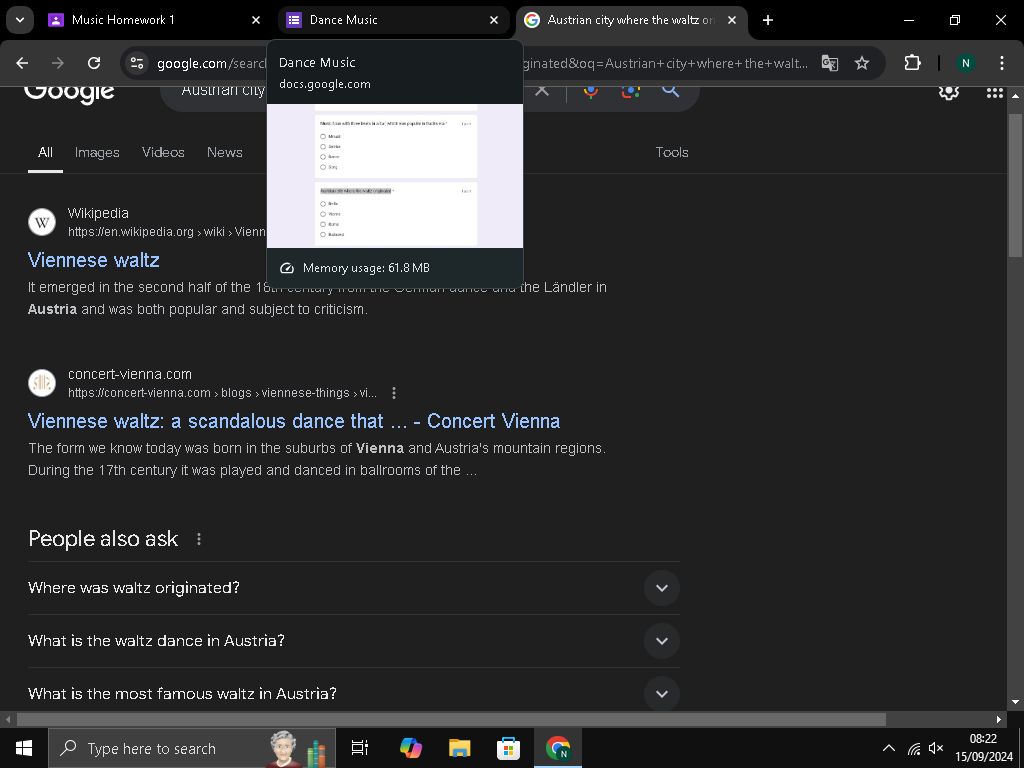Screen dimensions: 1024x768
Task: Clear the search box with the X
Action: (x=542, y=91)
